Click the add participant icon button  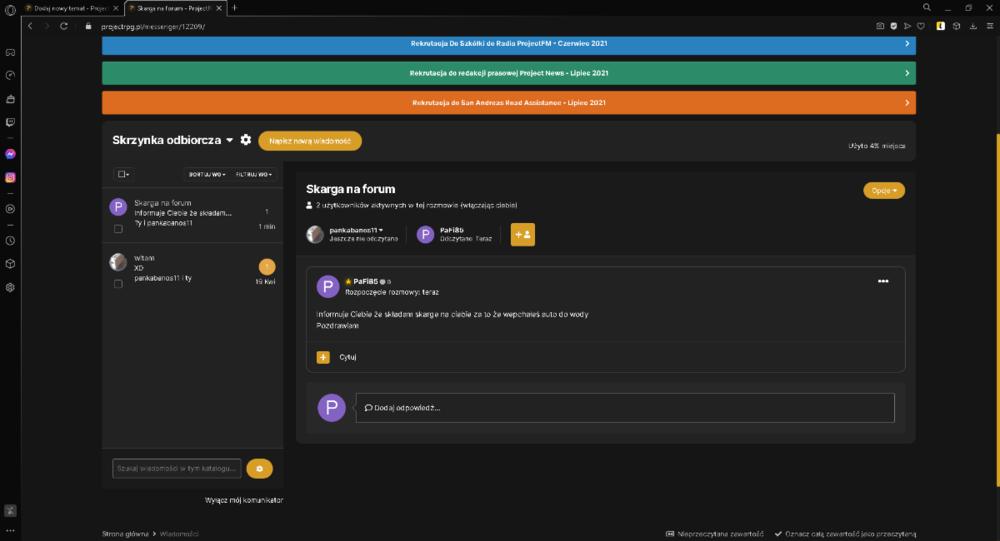coord(522,234)
